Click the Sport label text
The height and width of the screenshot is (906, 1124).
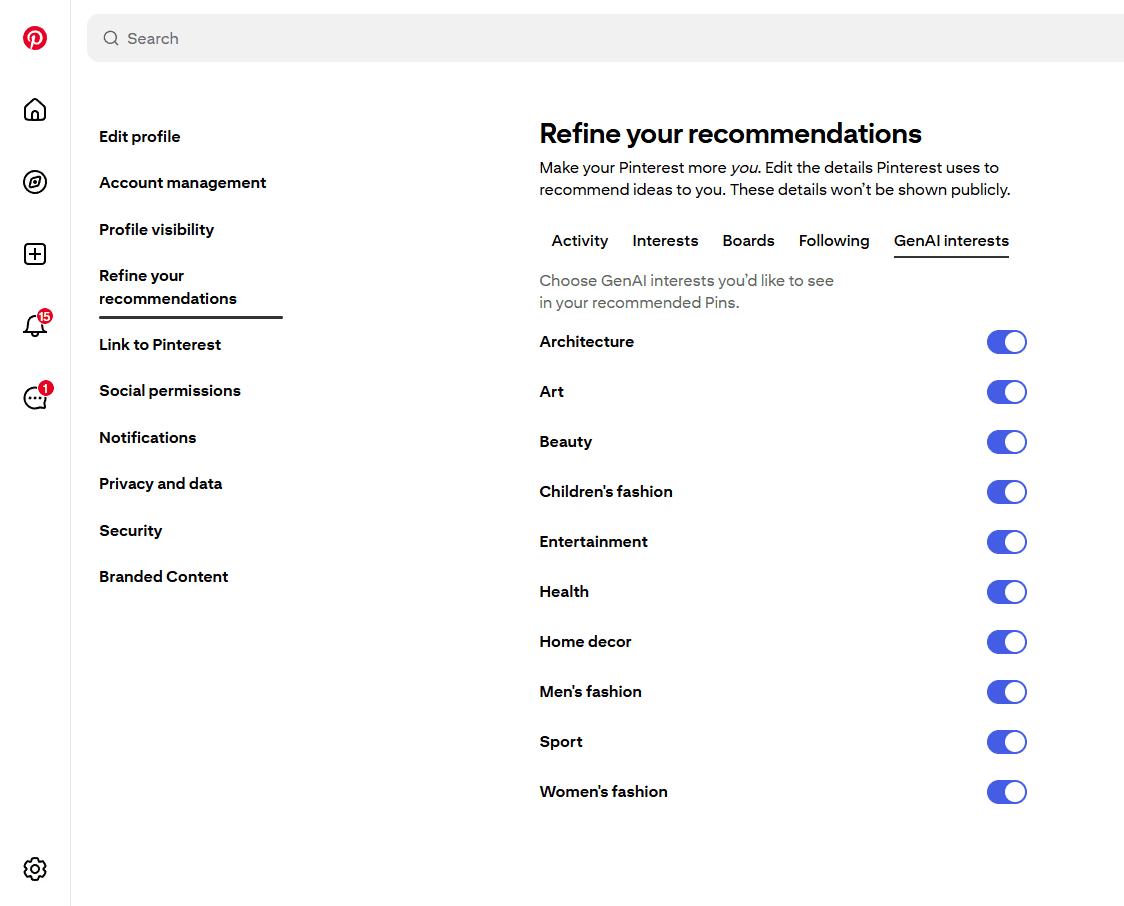[561, 742]
